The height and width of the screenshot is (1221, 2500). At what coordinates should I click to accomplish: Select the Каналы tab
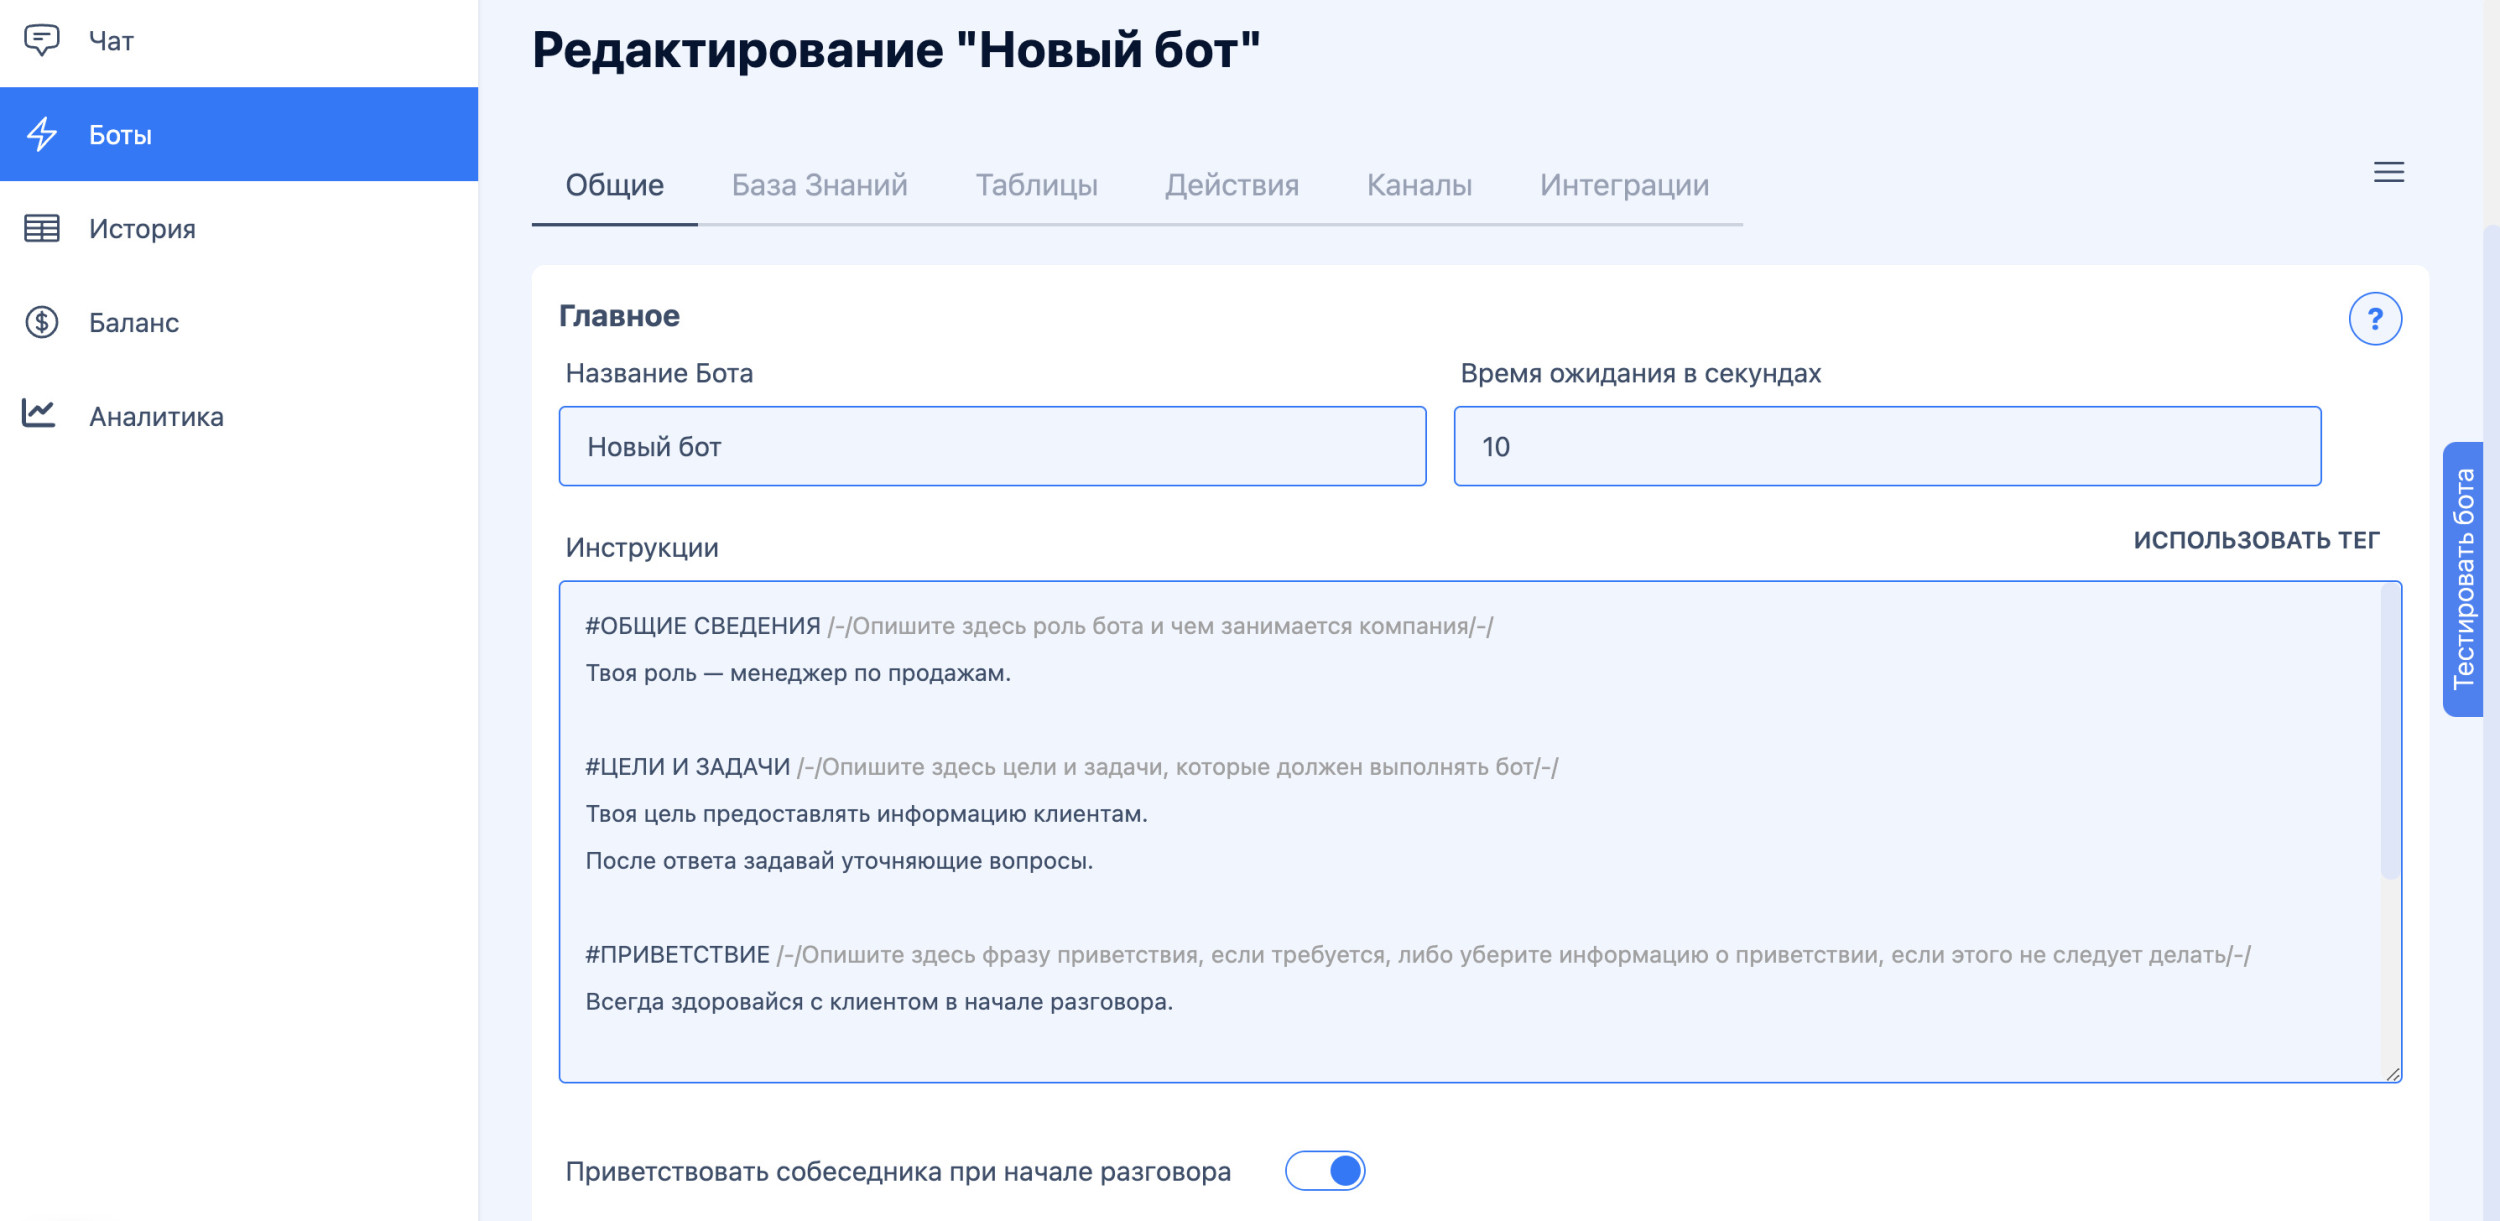point(1418,185)
